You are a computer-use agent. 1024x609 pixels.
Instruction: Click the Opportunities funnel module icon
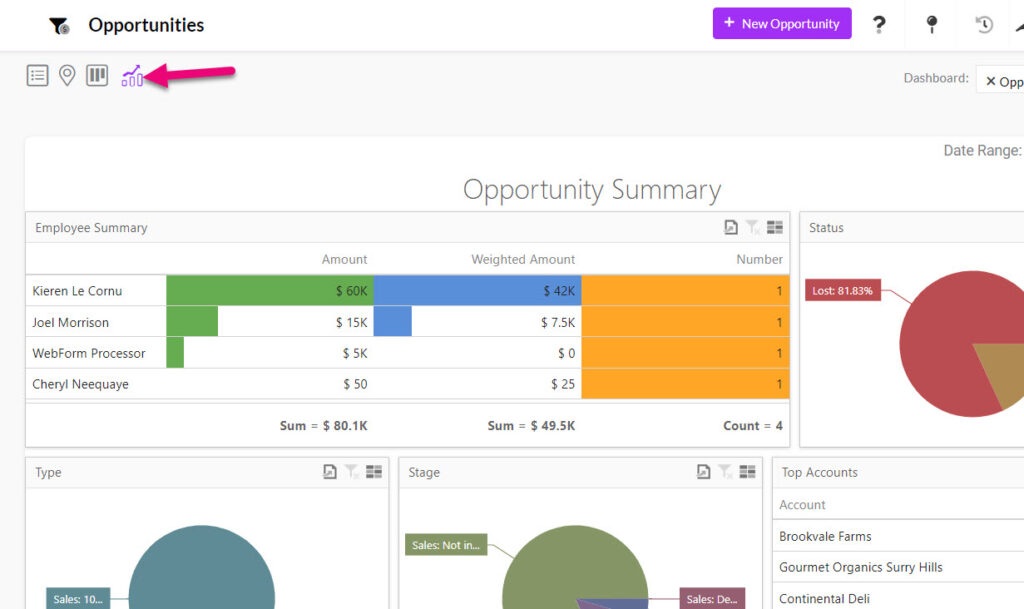(59, 25)
